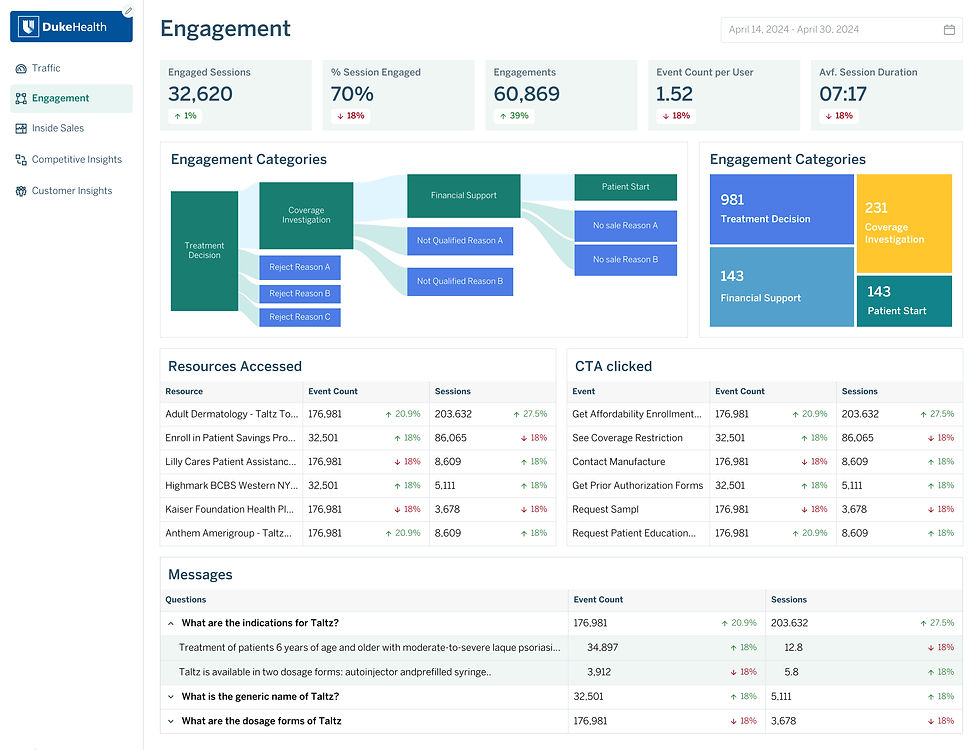Open Competitive Insights
Image resolution: width=979 pixels, height=750 pixels.
point(71,159)
